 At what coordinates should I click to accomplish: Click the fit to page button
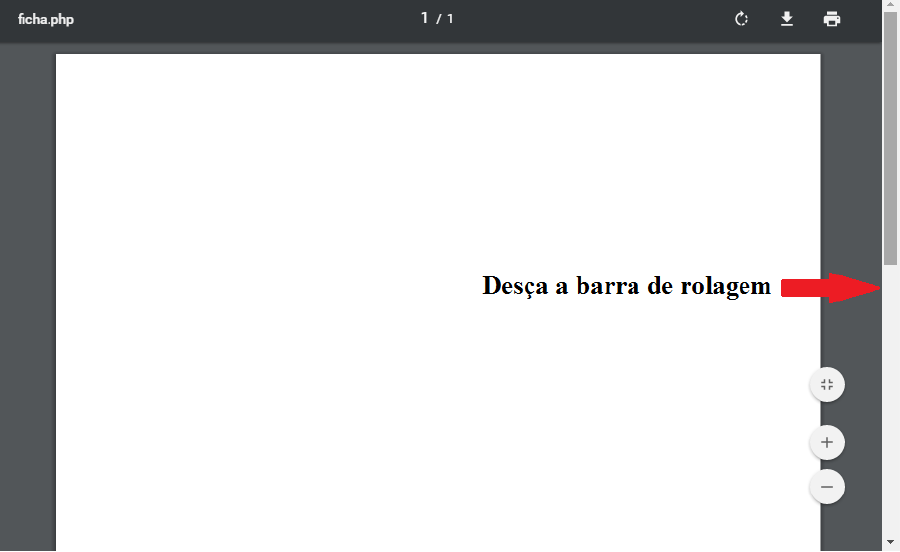click(827, 385)
